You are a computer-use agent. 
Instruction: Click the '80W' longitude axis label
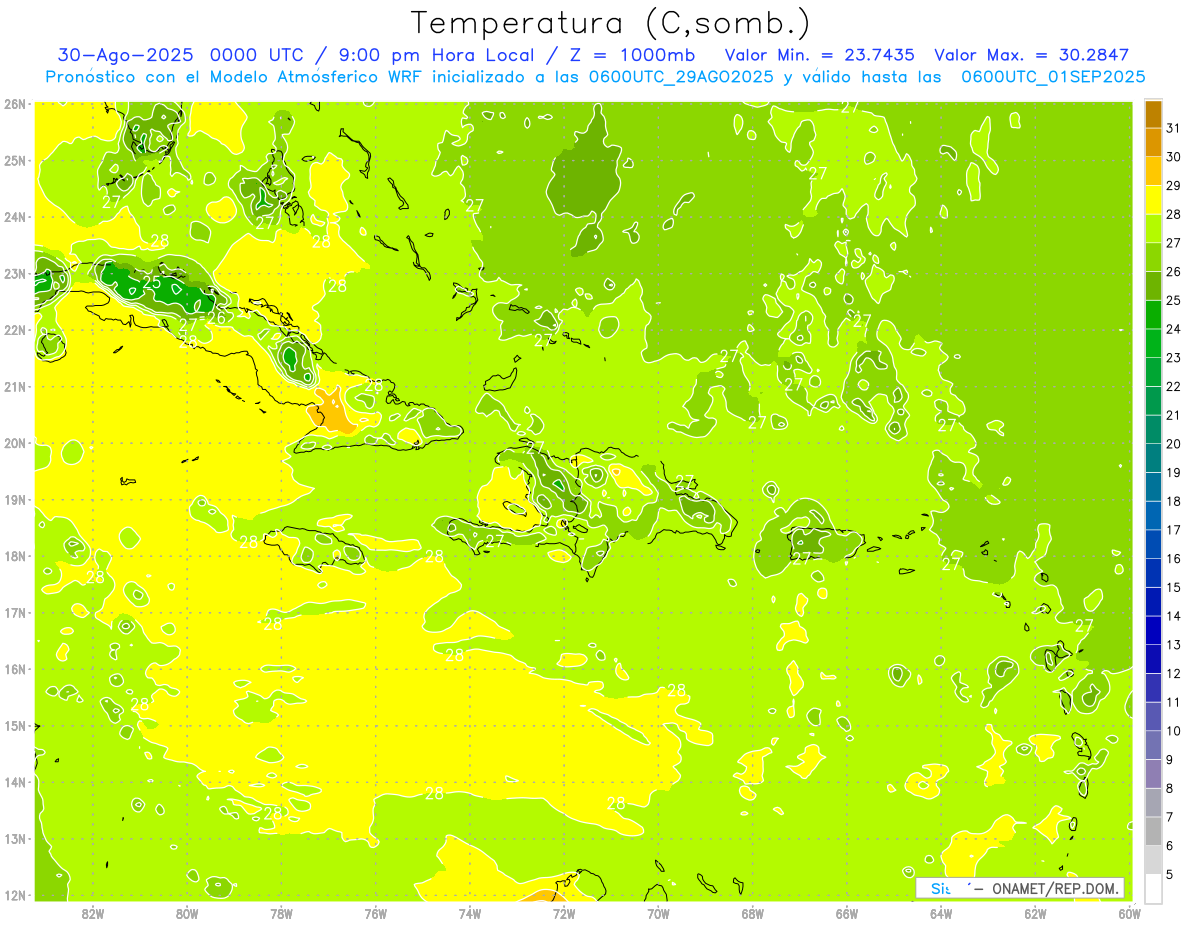tap(187, 912)
